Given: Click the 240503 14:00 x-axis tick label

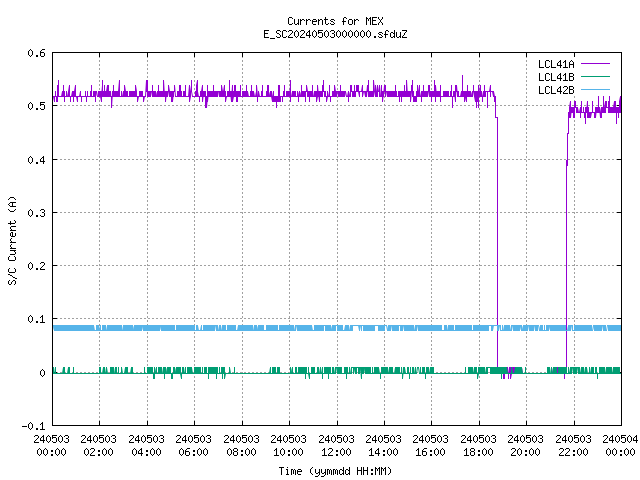Looking at the screenshot, I should click(x=383, y=446).
